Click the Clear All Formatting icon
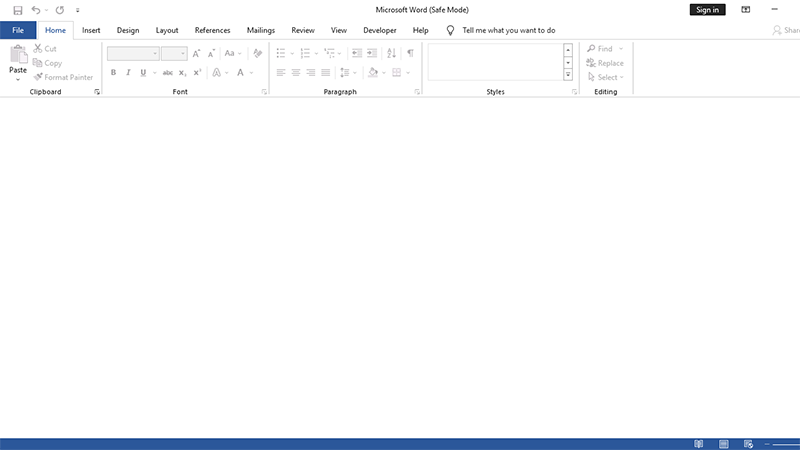 tap(257, 53)
